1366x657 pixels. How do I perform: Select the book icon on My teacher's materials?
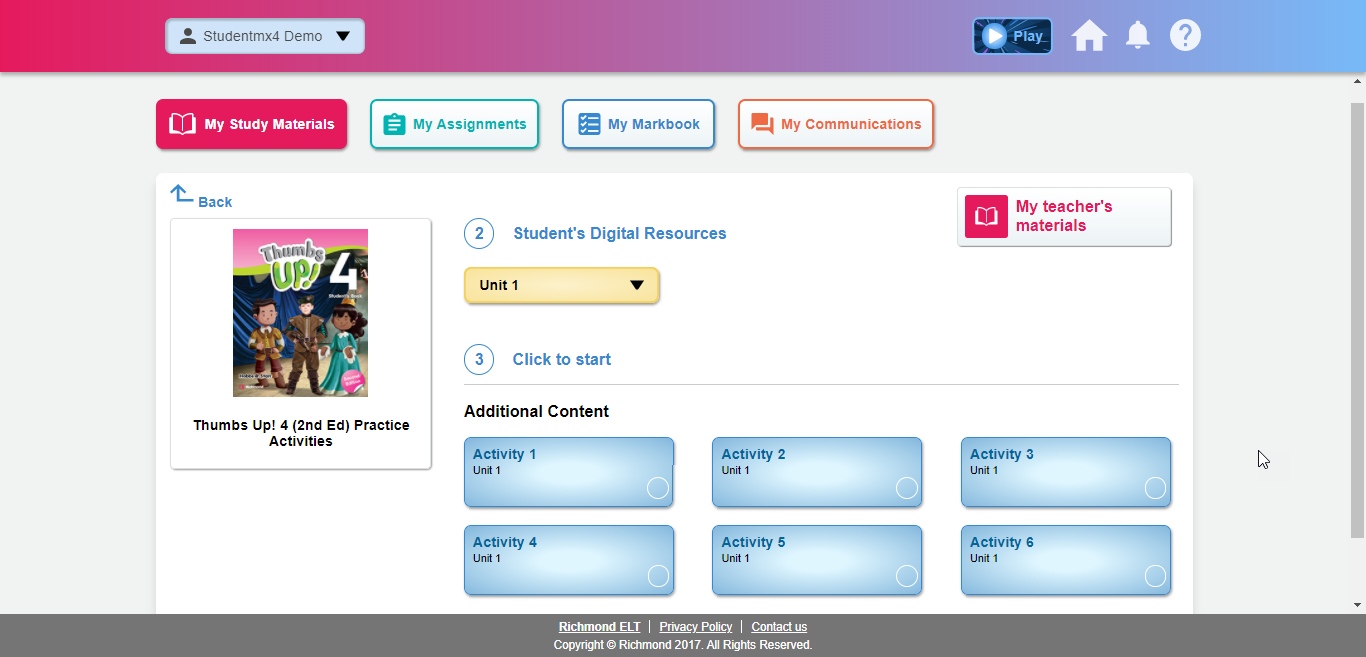[985, 216]
